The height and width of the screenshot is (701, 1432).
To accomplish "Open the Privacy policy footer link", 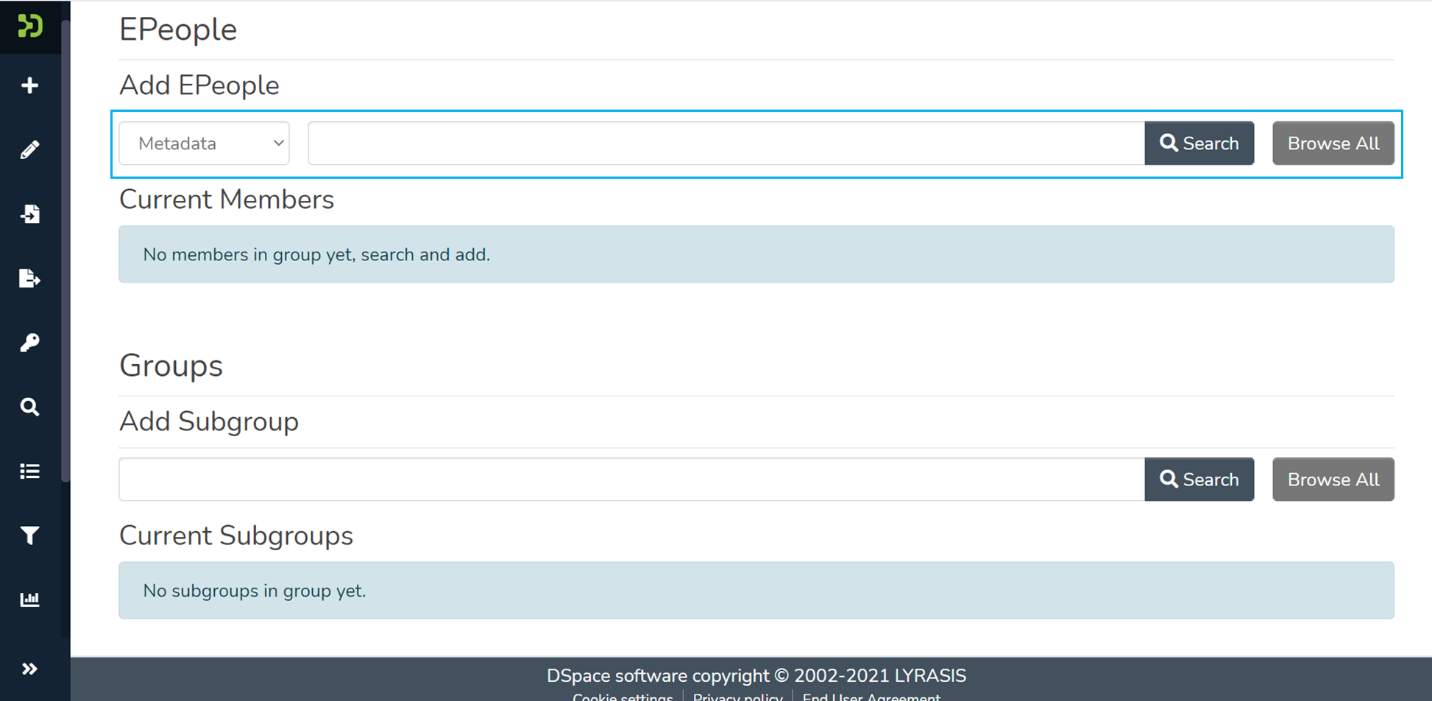I will (737, 696).
